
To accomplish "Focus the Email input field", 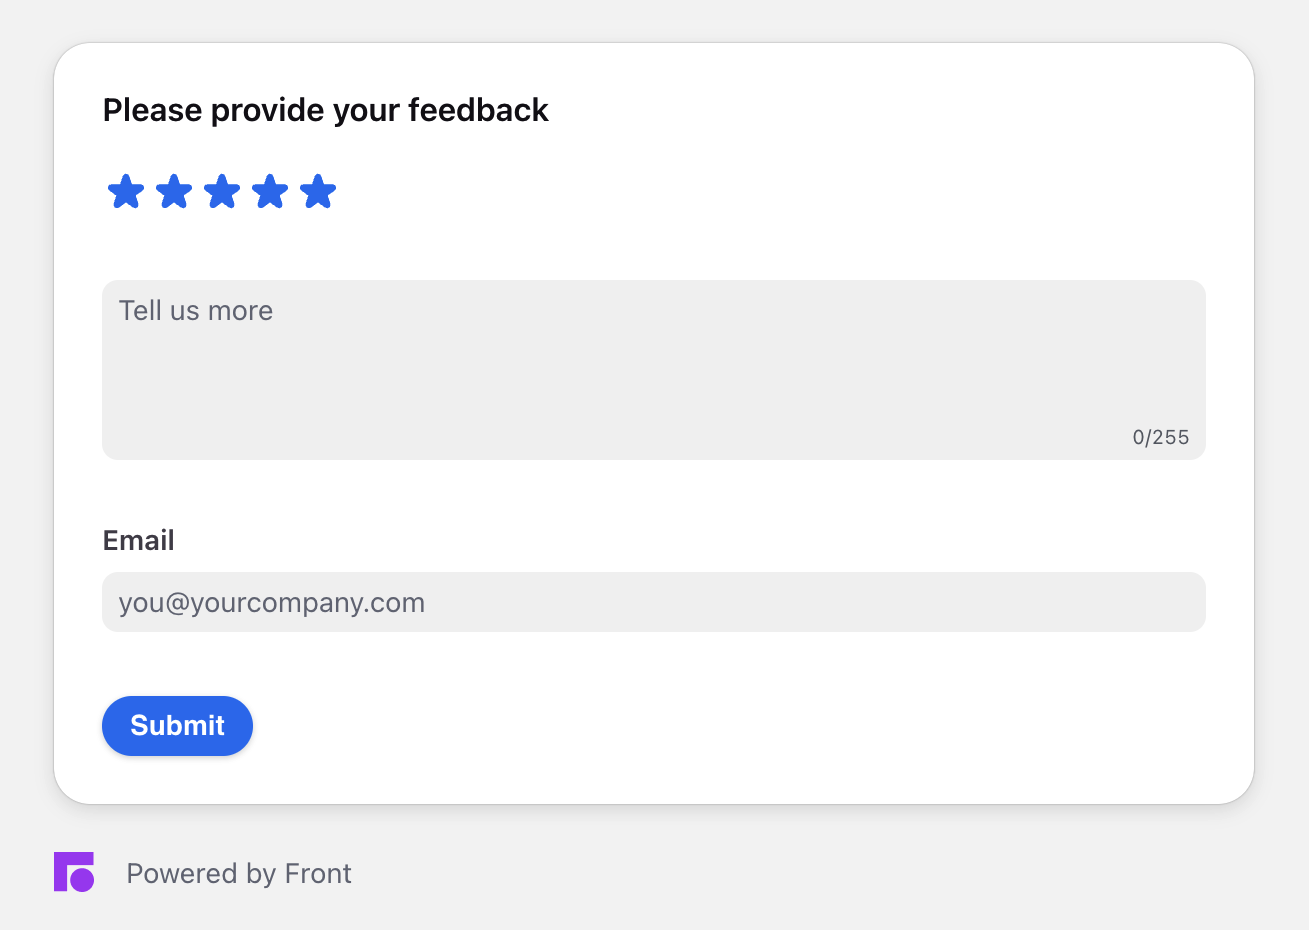I will [654, 602].
